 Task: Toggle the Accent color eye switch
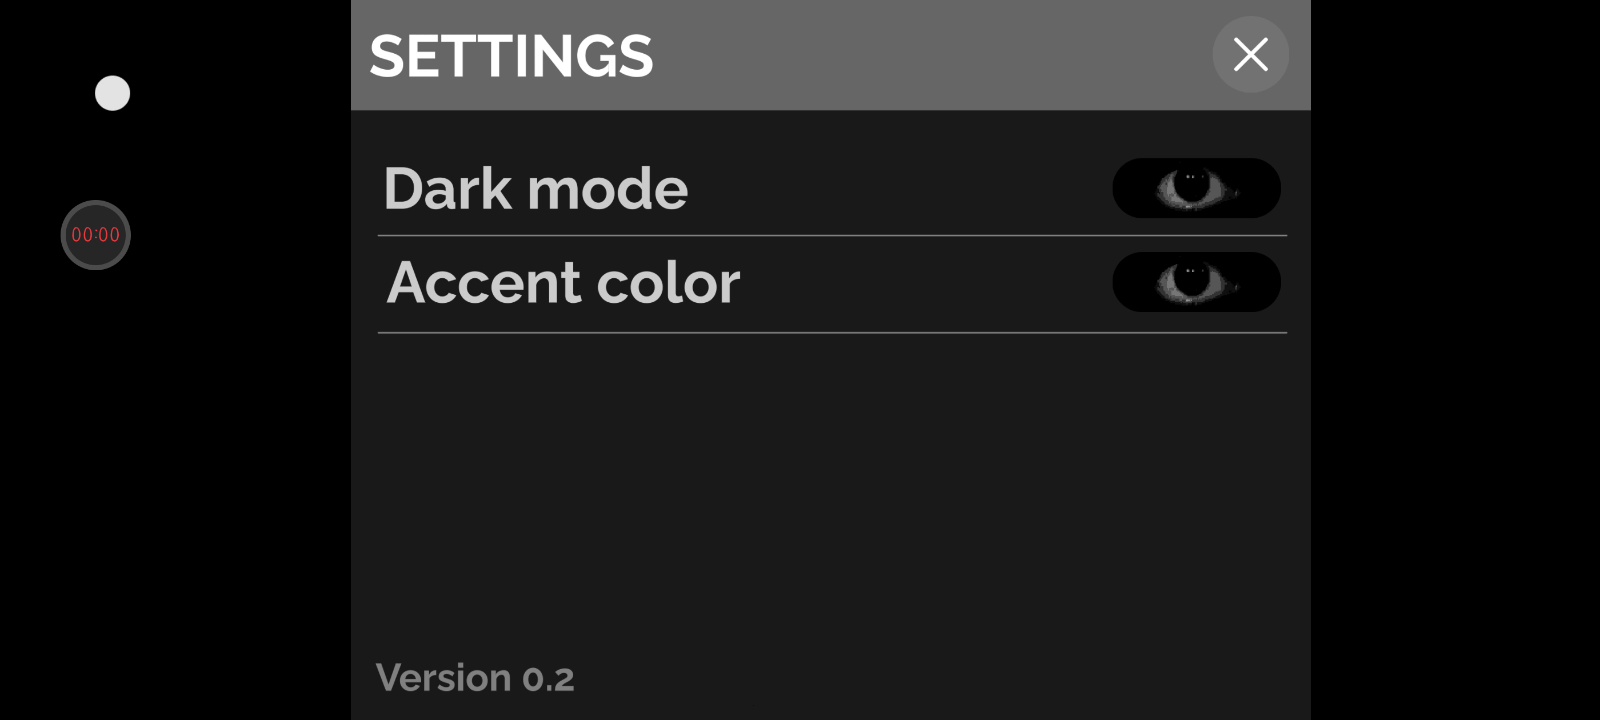point(1196,282)
